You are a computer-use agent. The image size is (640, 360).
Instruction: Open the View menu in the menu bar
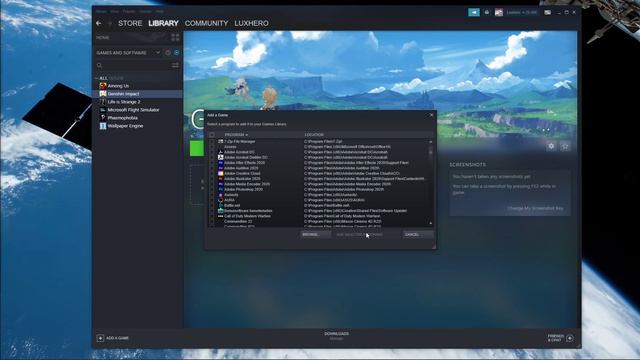pyautogui.click(x=115, y=11)
